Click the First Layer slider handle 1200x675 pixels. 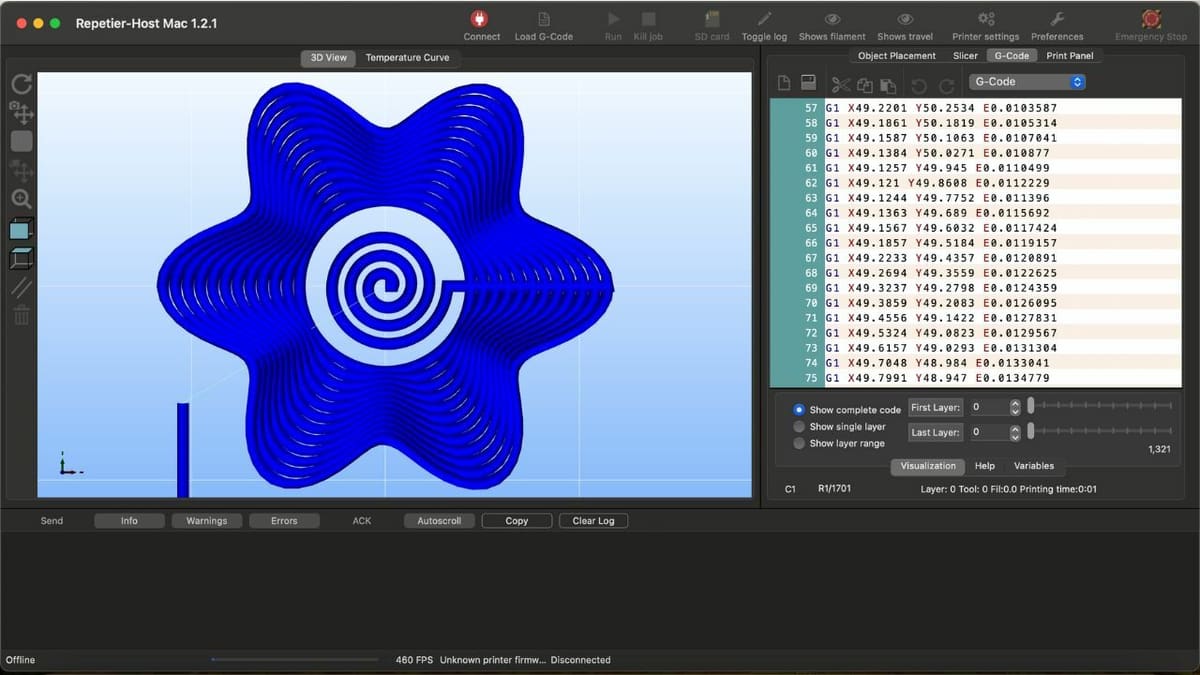pyautogui.click(x=1031, y=406)
